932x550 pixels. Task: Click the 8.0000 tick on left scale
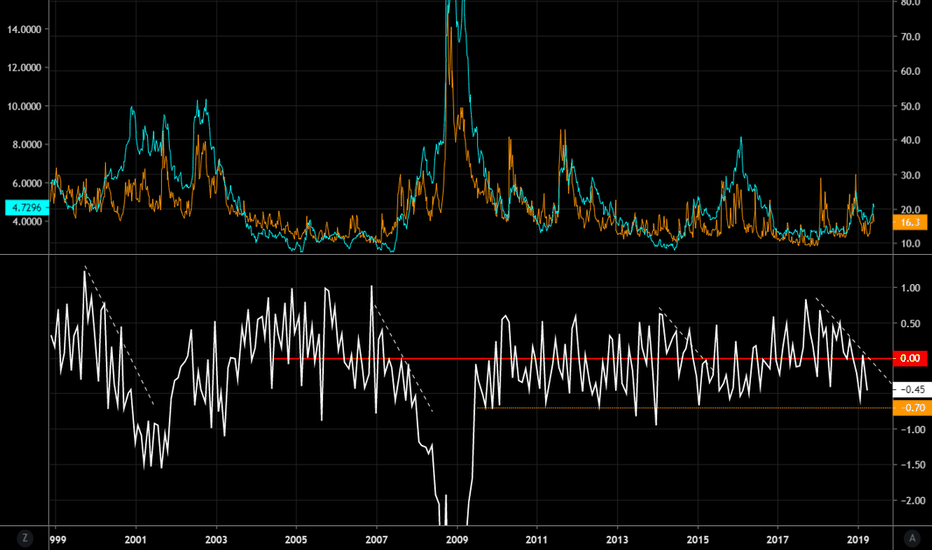pos(27,144)
